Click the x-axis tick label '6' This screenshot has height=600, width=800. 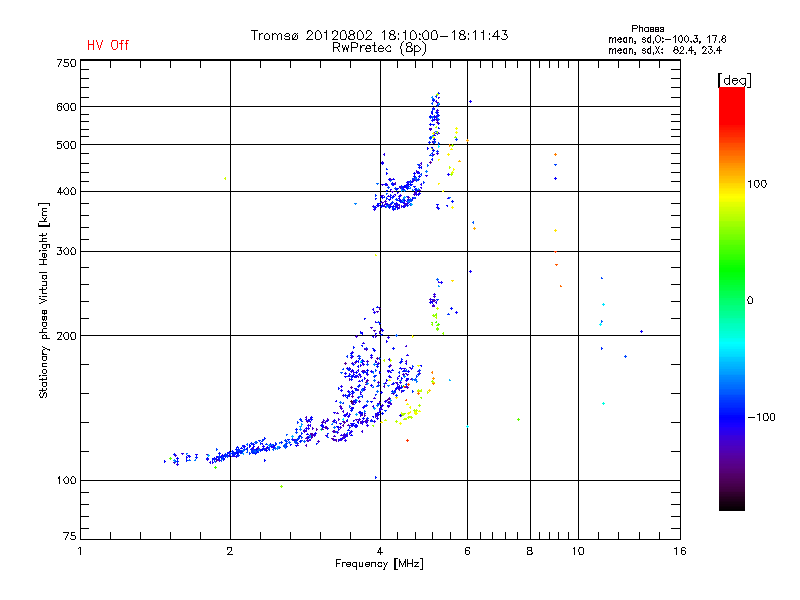467,551
